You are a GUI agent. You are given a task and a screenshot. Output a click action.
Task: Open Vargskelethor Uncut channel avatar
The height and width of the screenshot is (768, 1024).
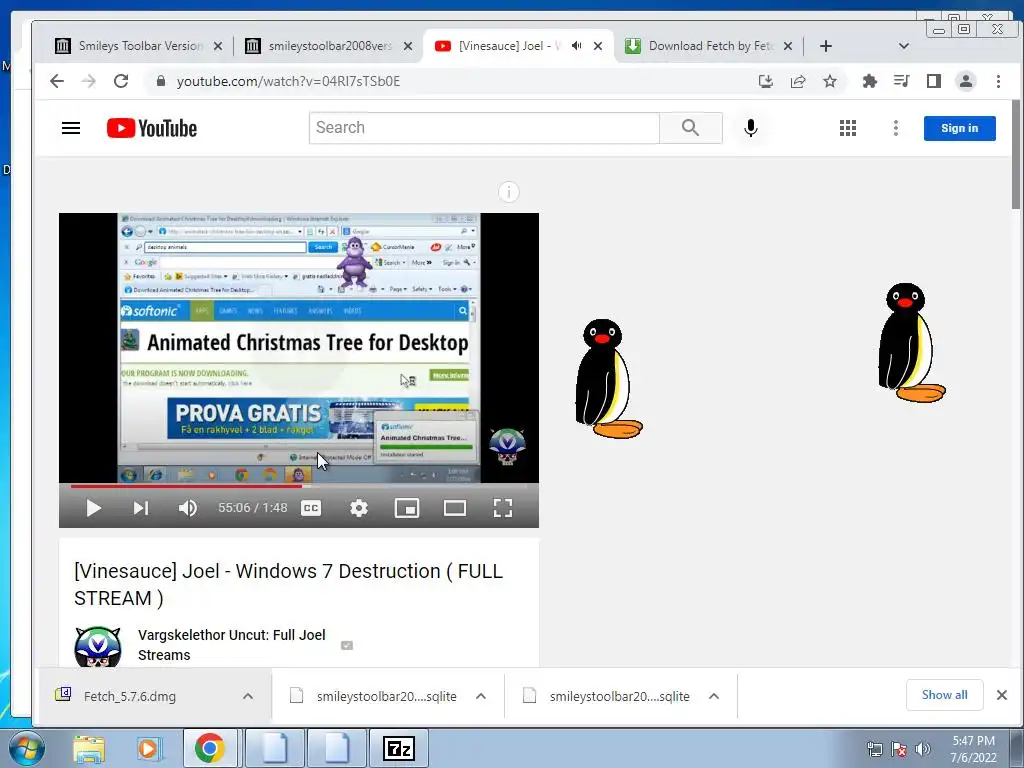coord(98,647)
